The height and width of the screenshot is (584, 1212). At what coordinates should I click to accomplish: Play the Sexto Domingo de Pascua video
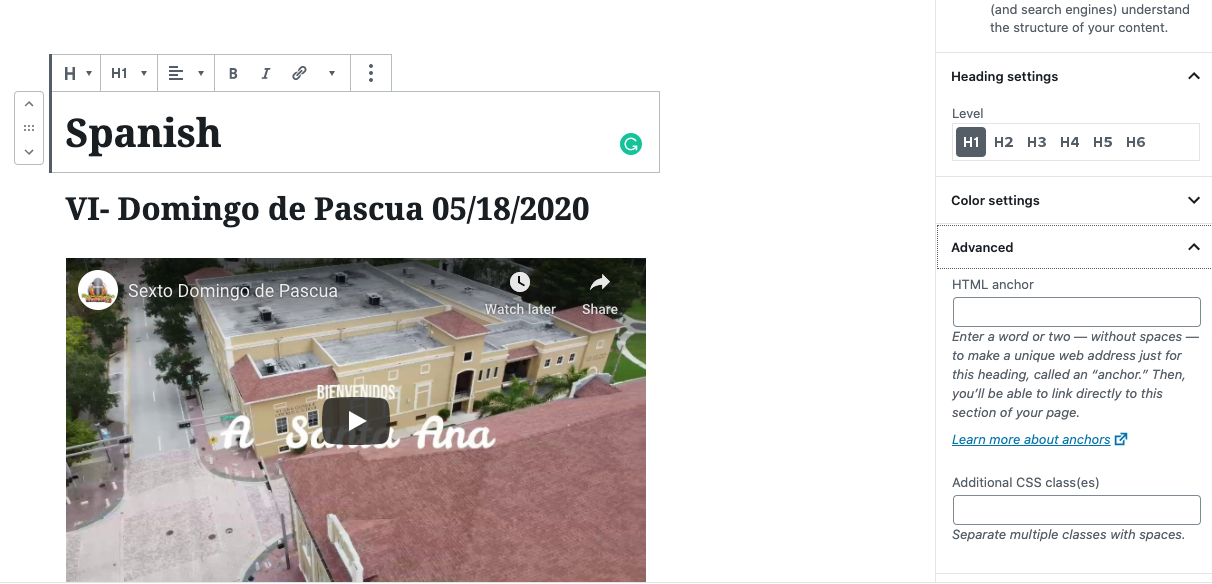click(356, 421)
